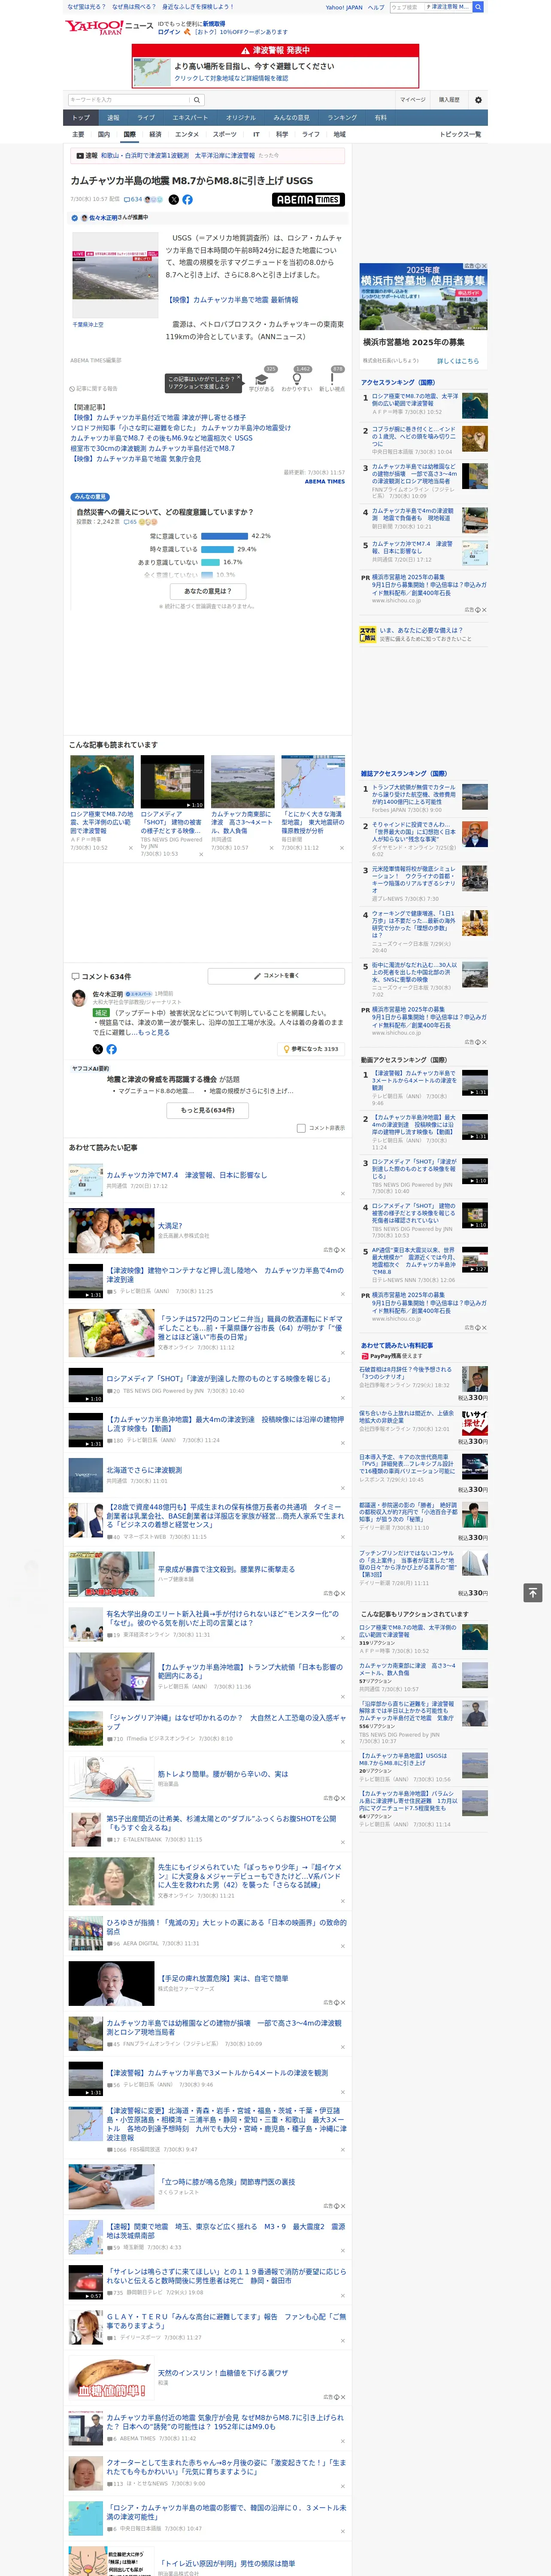Image resolution: width=551 pixels, height=2576 pixels.
Task: Open みんなの意見 tab
Action: coord(291,117)
